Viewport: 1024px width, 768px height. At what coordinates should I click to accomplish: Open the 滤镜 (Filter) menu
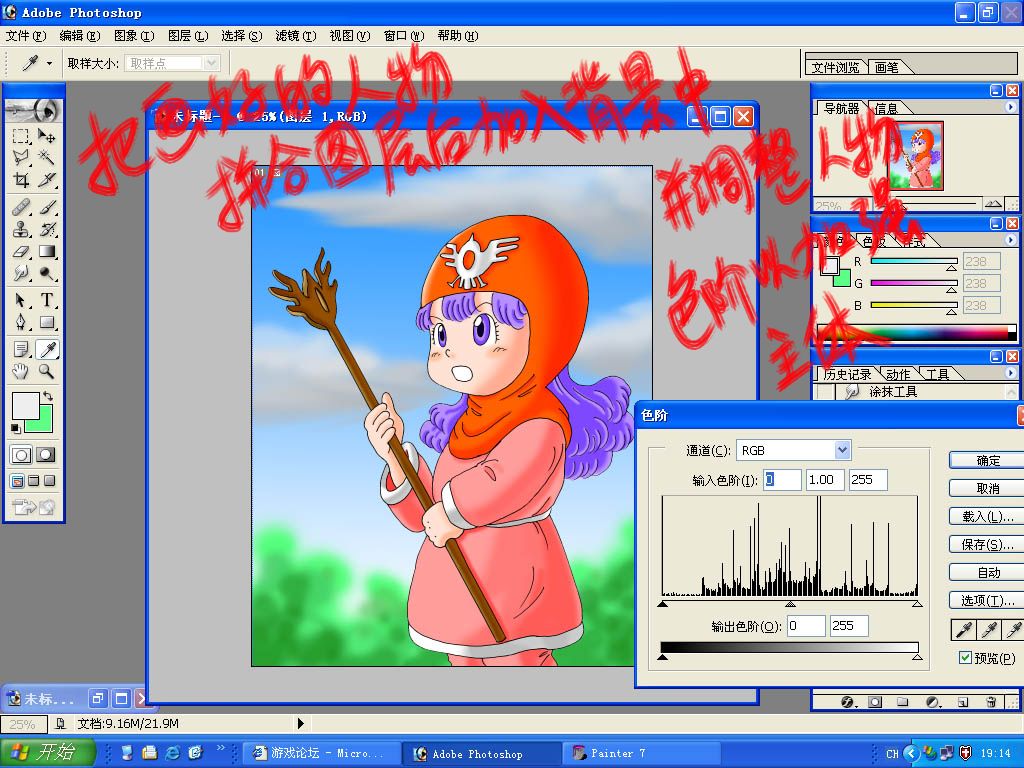[296, 36]
